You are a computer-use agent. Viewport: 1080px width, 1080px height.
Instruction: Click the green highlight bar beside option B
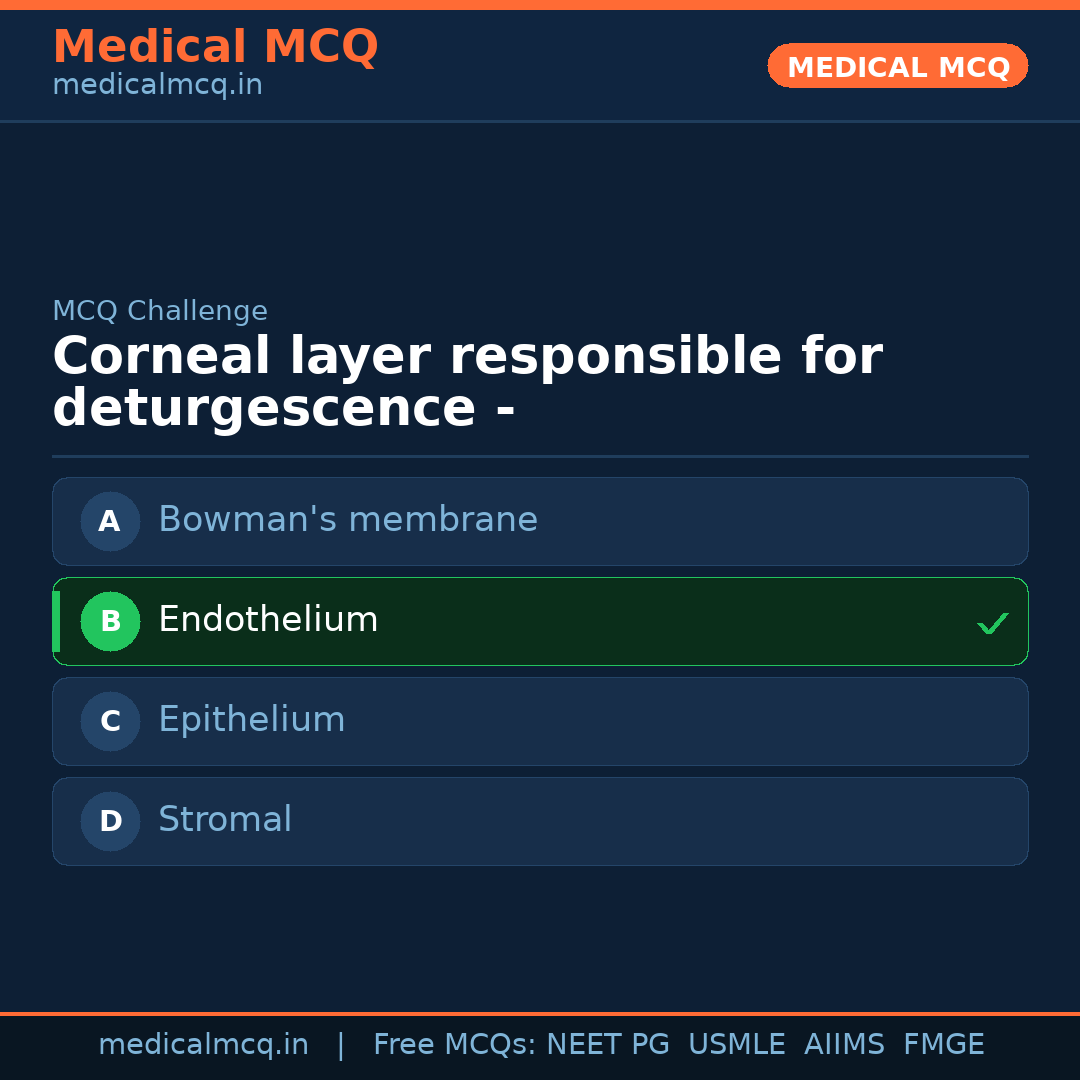click(x=55, y=621)
